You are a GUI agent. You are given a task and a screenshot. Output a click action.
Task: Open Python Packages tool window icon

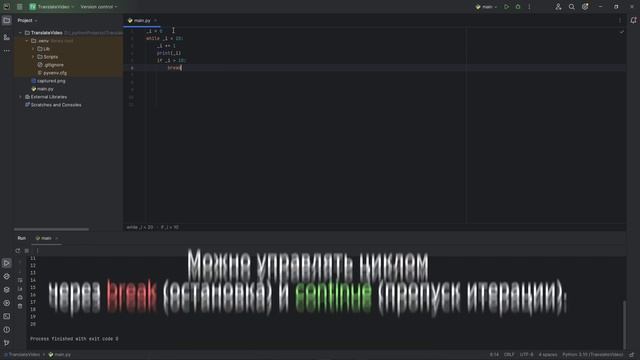(7, 276)
